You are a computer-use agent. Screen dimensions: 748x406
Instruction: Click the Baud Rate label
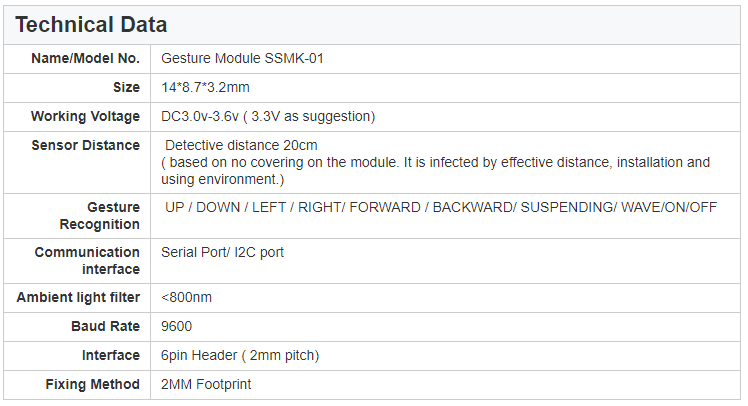(105, 326)
